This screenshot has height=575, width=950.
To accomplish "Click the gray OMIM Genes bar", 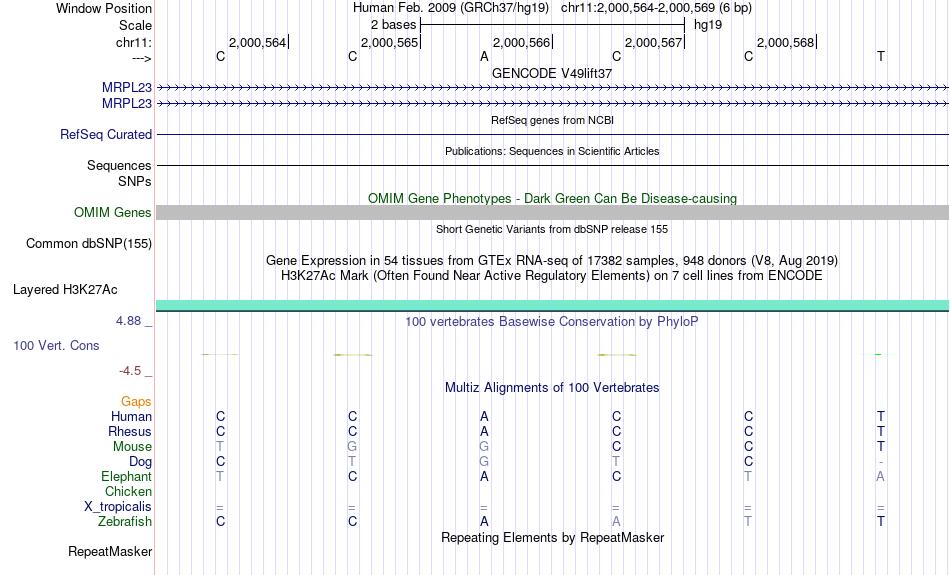I will click(x=553, y=213).
